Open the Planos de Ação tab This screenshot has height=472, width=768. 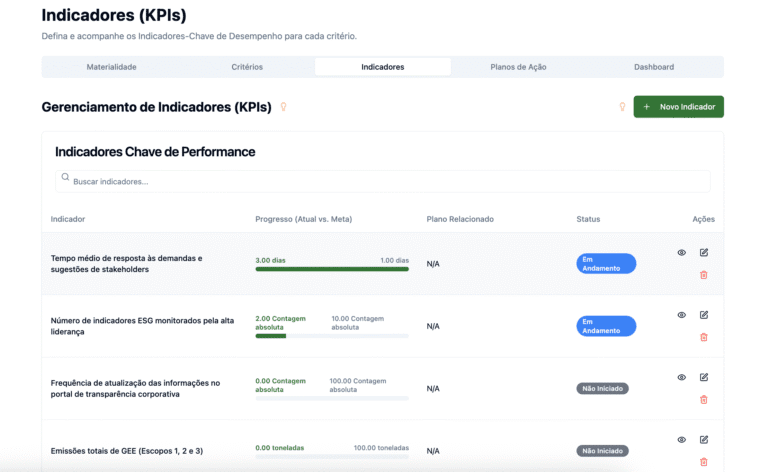[x=518, y=67]
